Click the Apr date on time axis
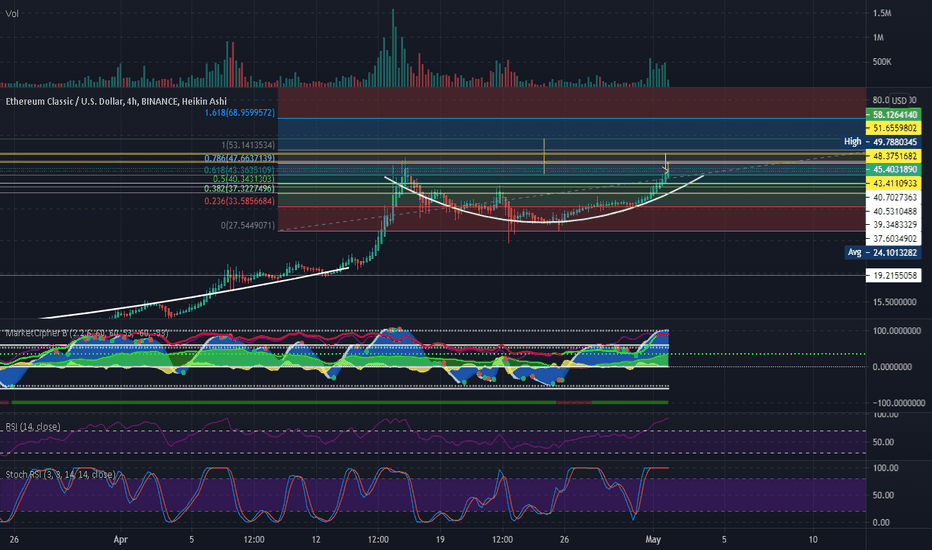 point(121,539)
